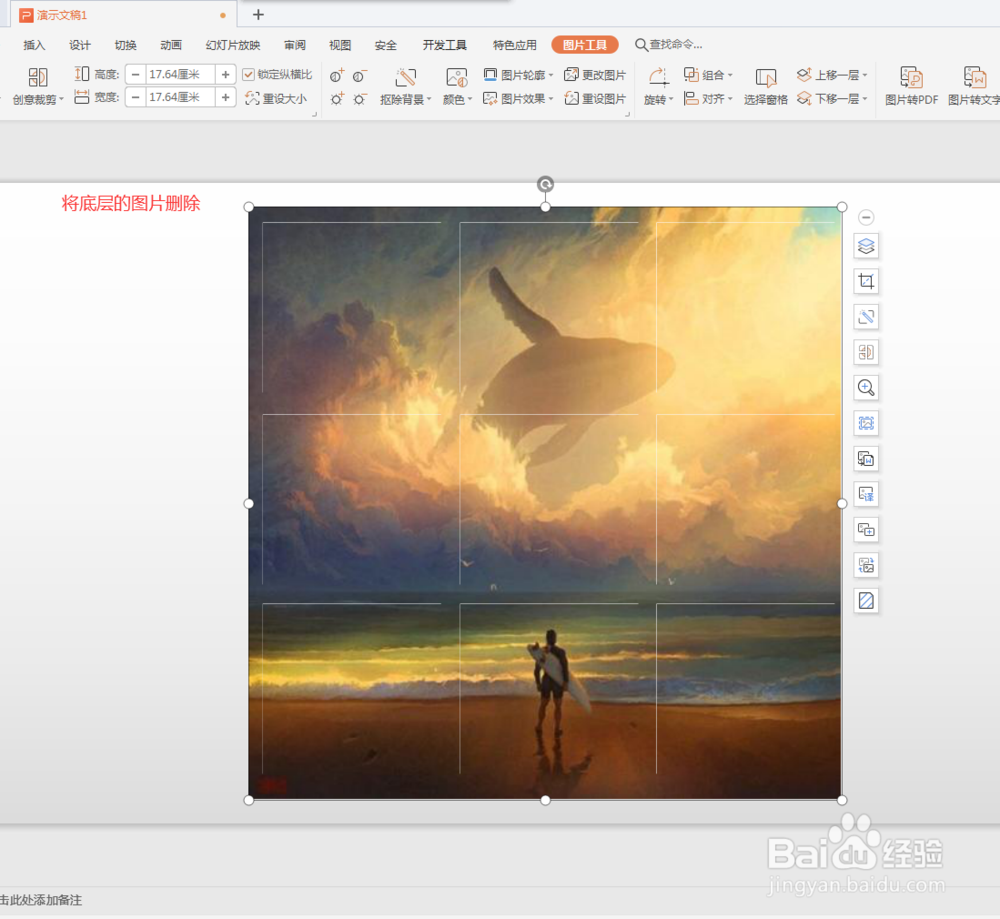This screenshot has width=1000, height=919.
Task: Open the 插入 tab
Action: coord(34,45)
